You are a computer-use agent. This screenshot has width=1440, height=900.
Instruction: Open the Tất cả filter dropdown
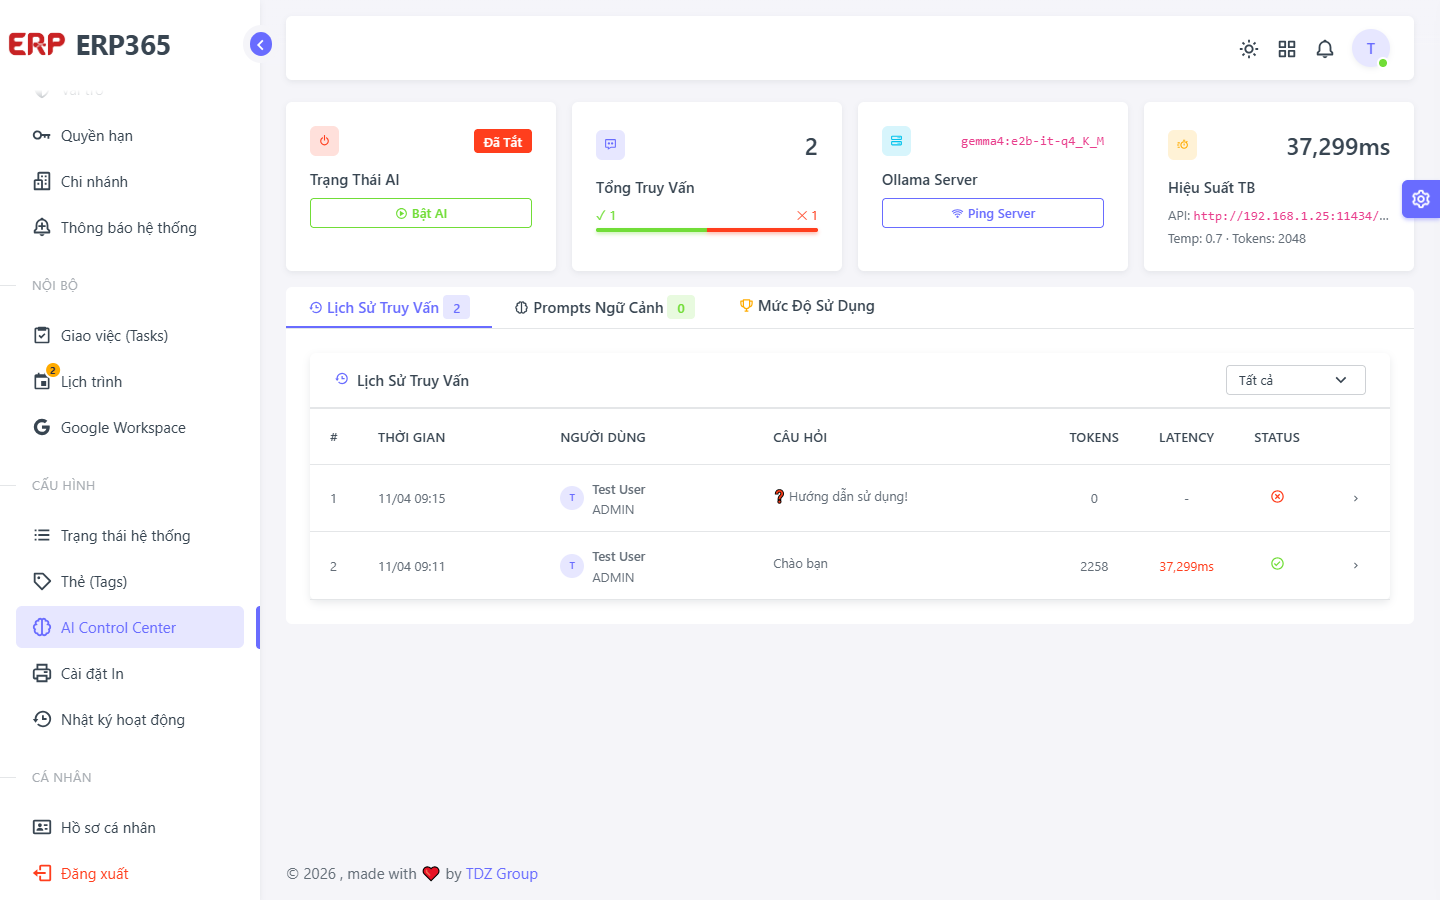tap(1296, 380)
